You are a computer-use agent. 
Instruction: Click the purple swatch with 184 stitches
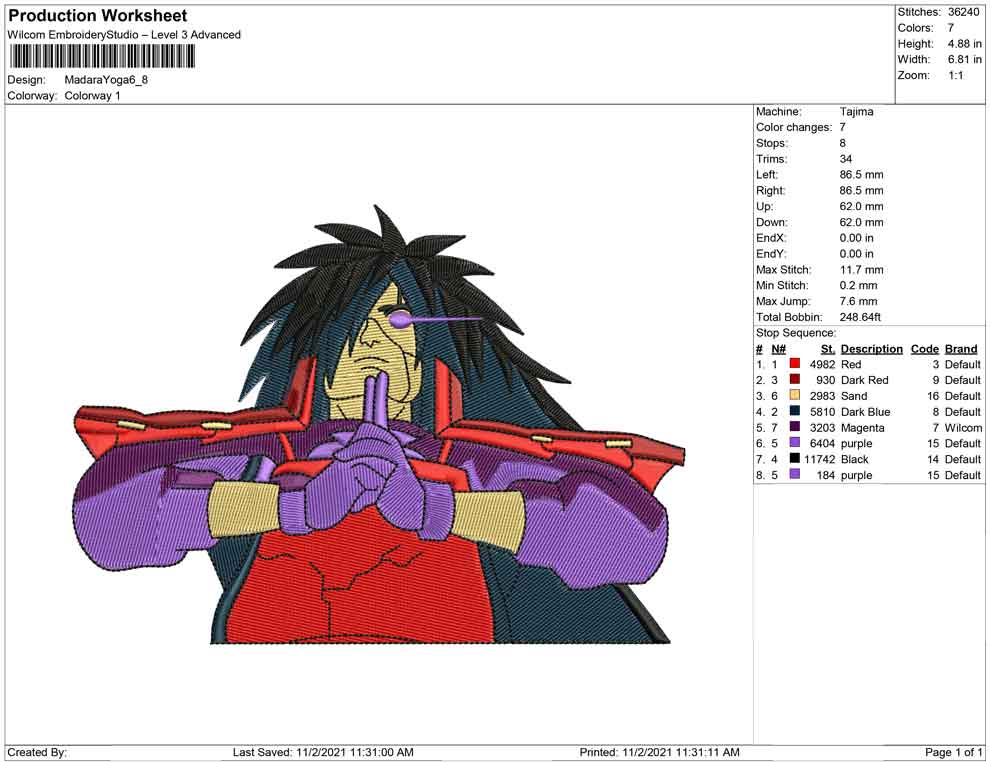coord(794,474)
